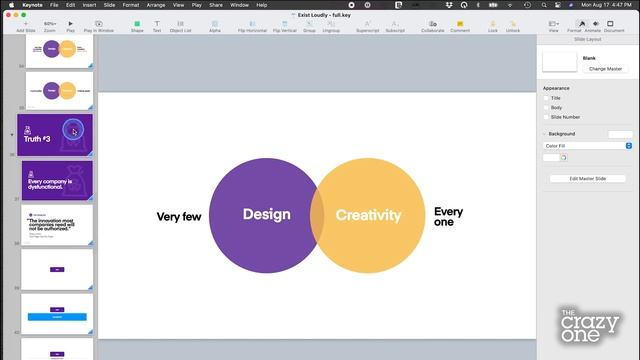Open Control Center in menu bar

pos(558,5)
